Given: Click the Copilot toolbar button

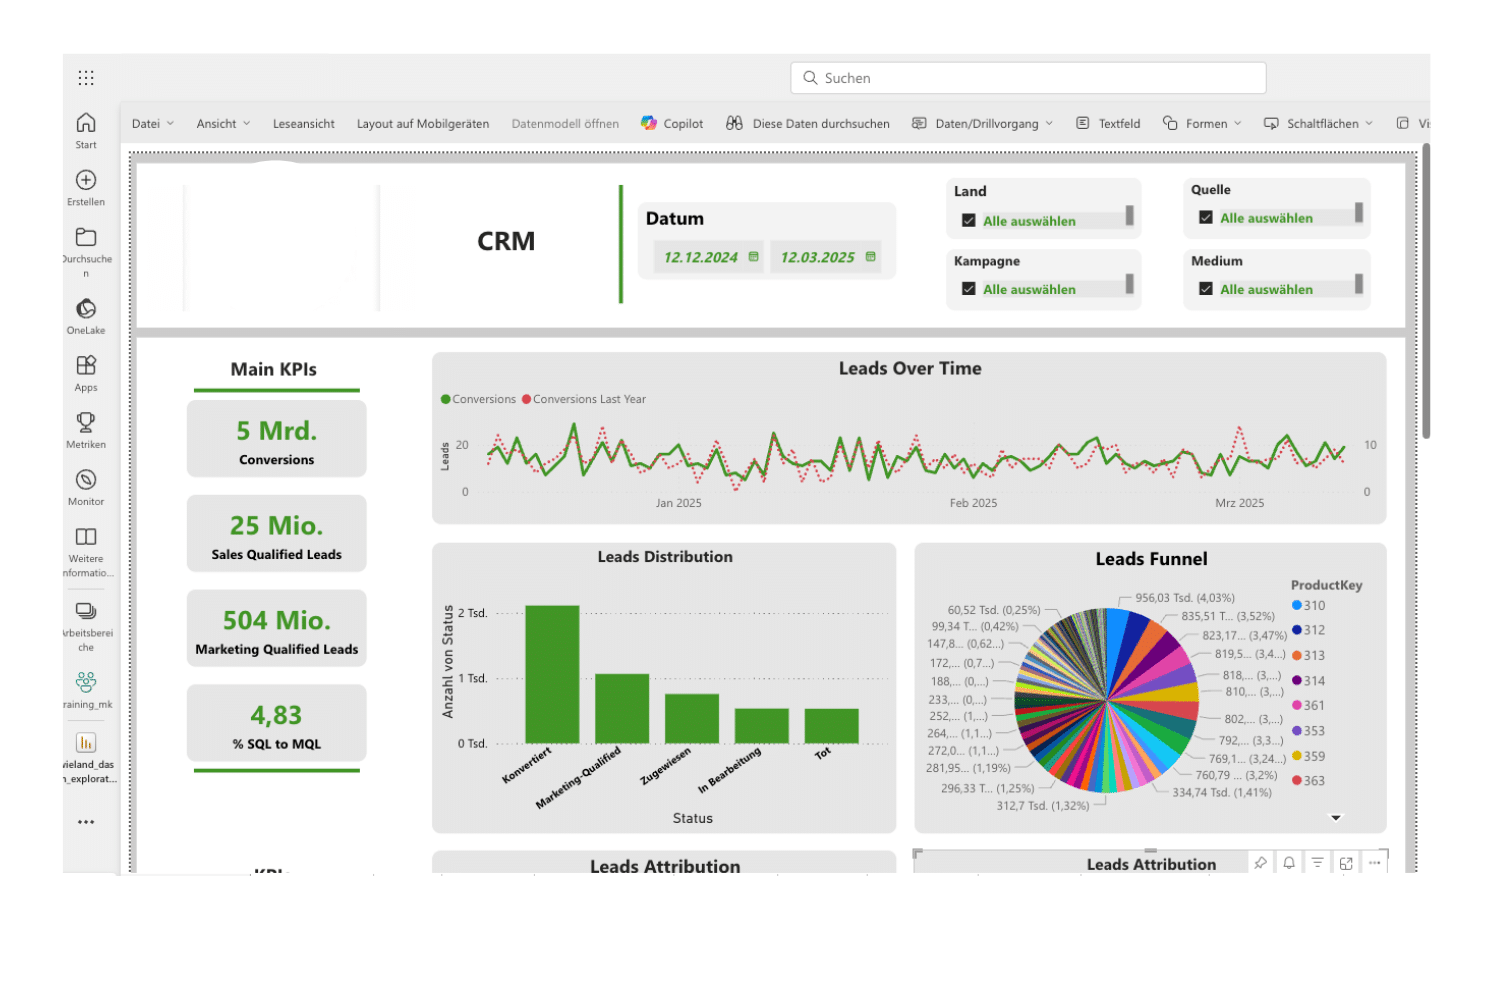Looking at the screenshot, I should pos(672,123).
